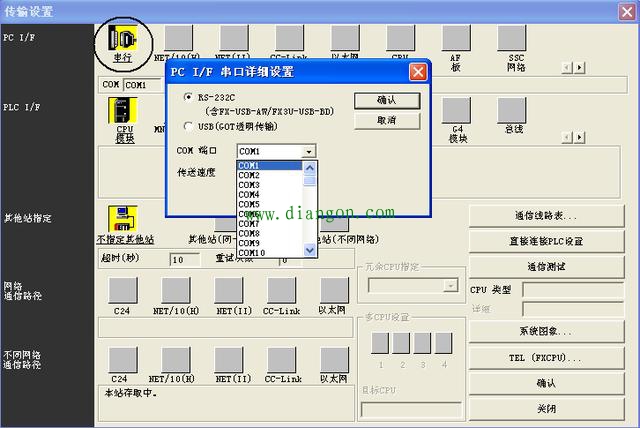The image size is (640, 428).
Task: Open the COM 端口 combo box arrow
Action: pos(309,151)
